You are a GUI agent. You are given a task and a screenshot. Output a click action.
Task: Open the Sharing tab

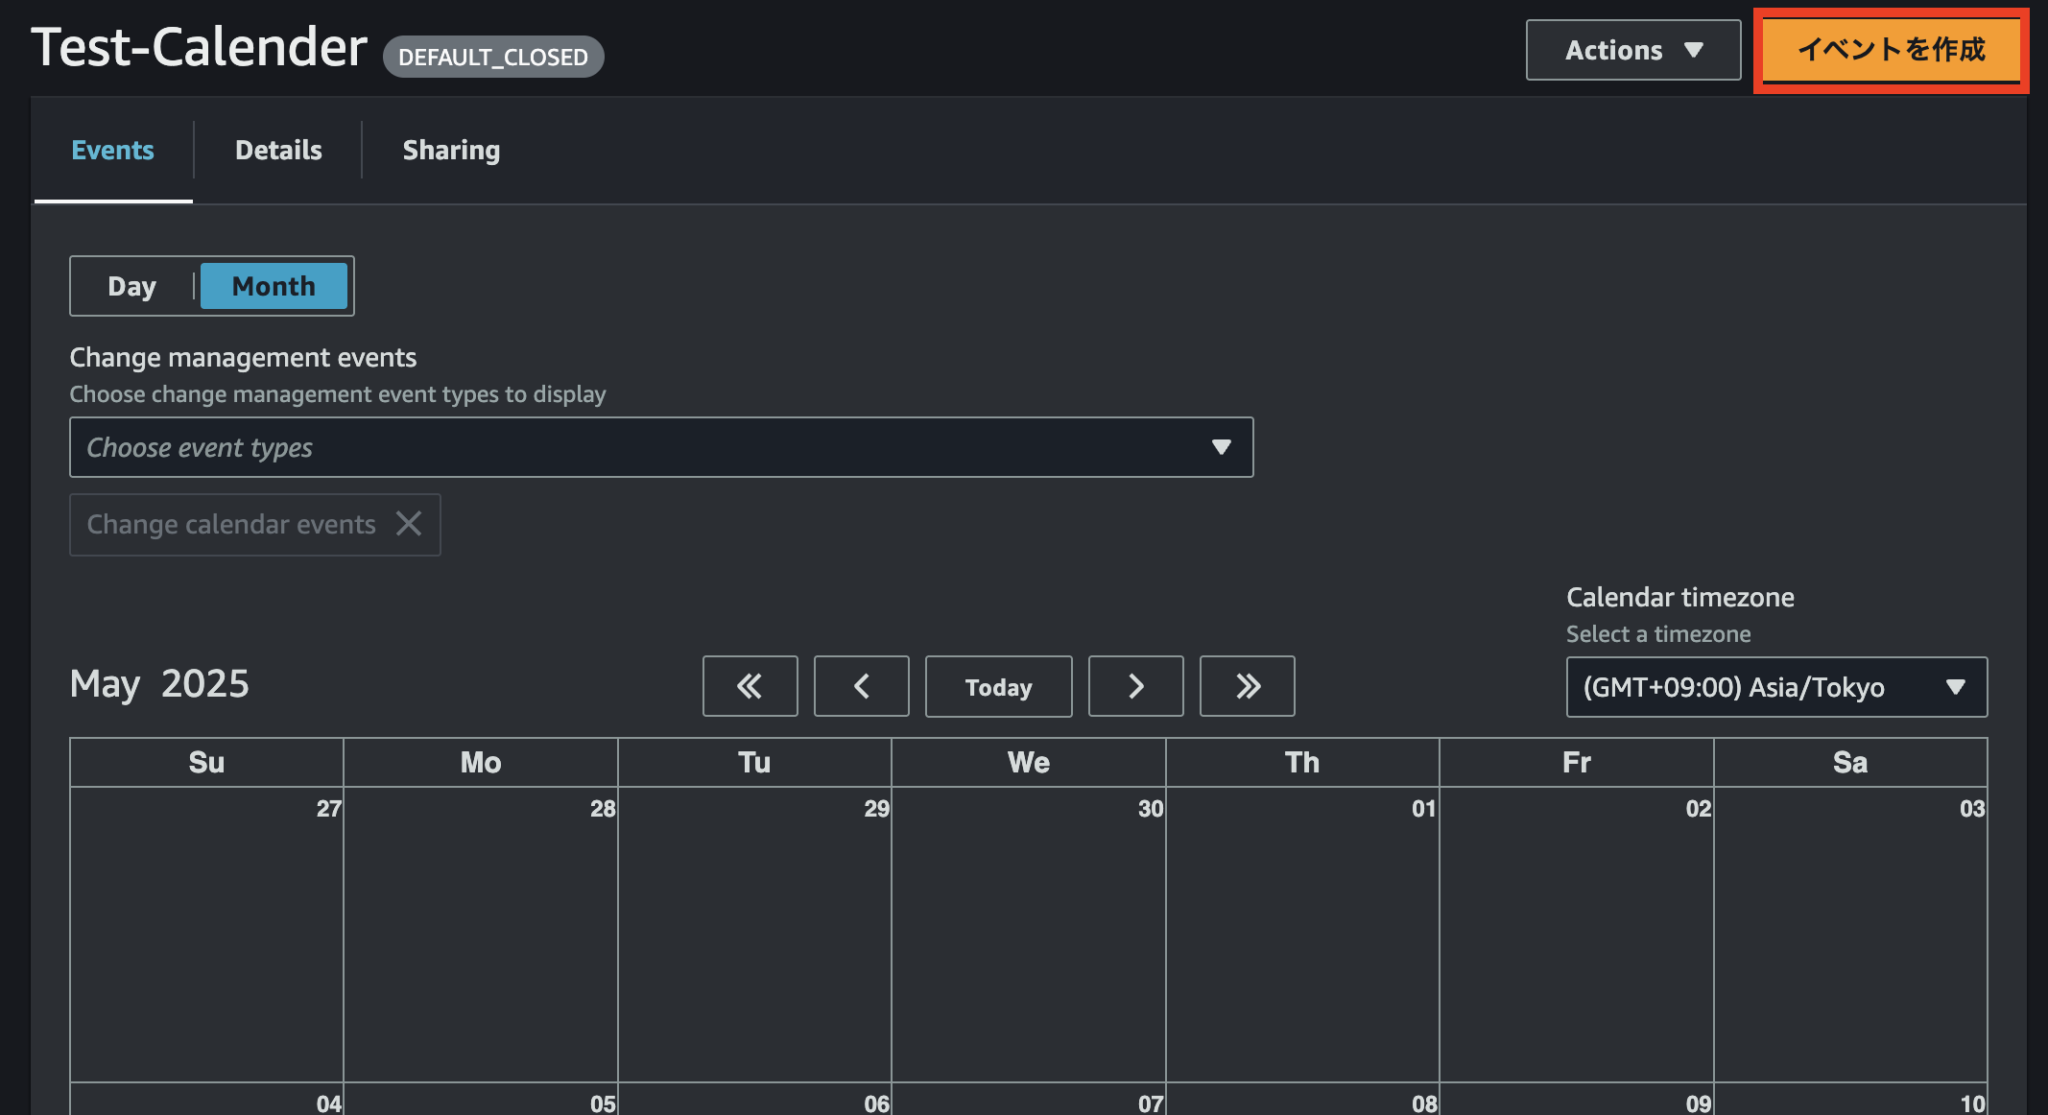coord(451,150)
